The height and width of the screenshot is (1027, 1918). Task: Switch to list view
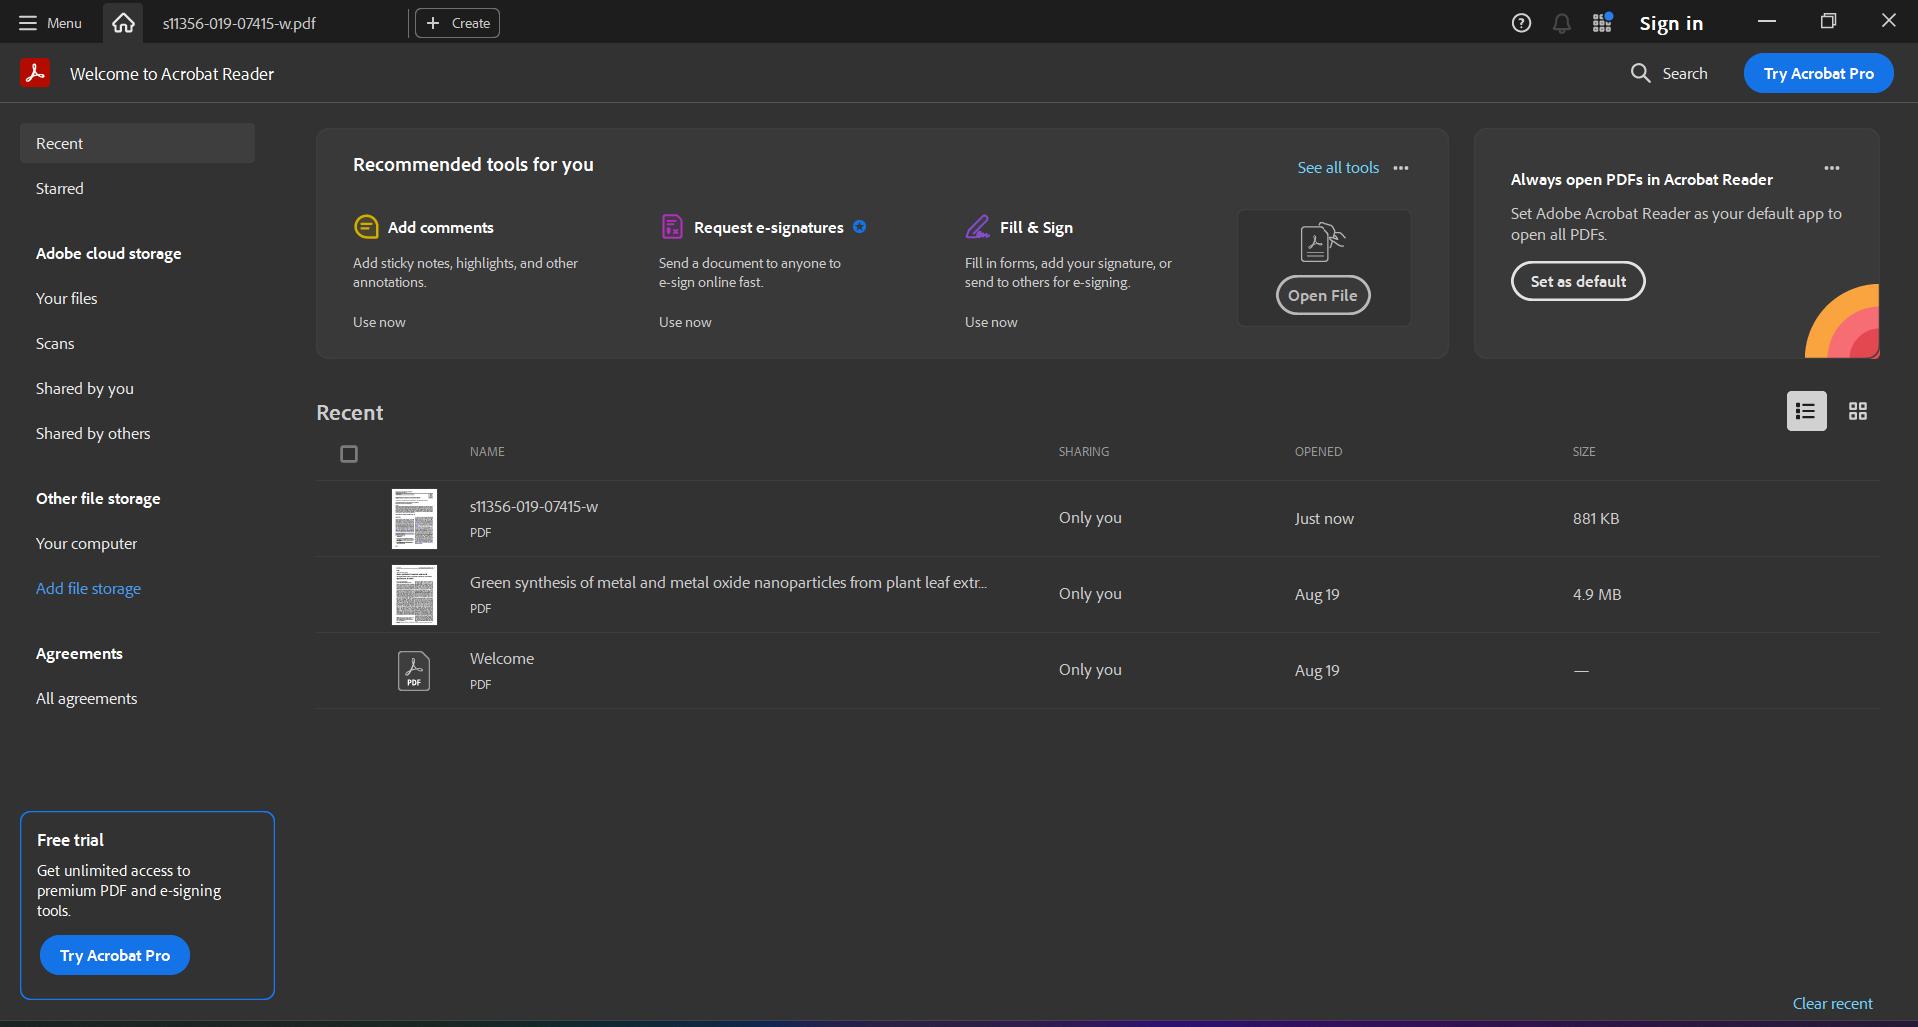1806,411
